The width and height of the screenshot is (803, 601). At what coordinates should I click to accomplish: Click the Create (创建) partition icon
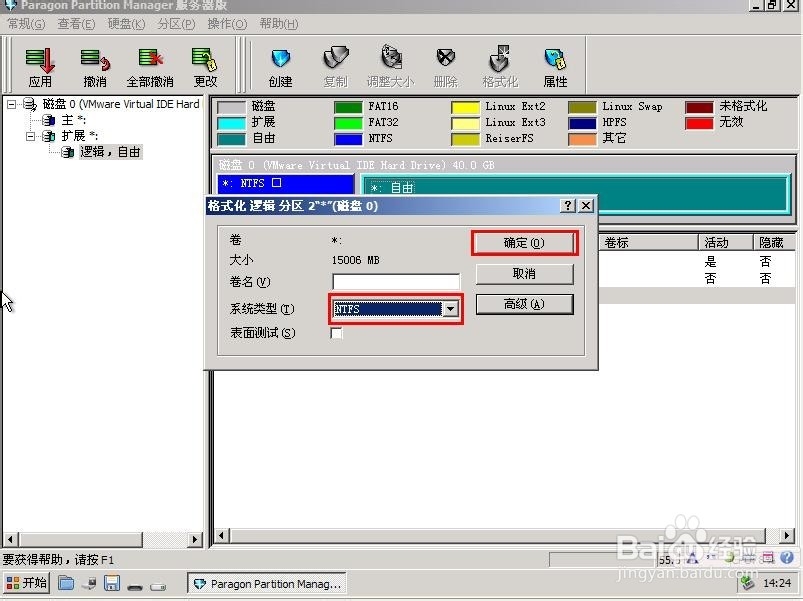pos(280,67)
